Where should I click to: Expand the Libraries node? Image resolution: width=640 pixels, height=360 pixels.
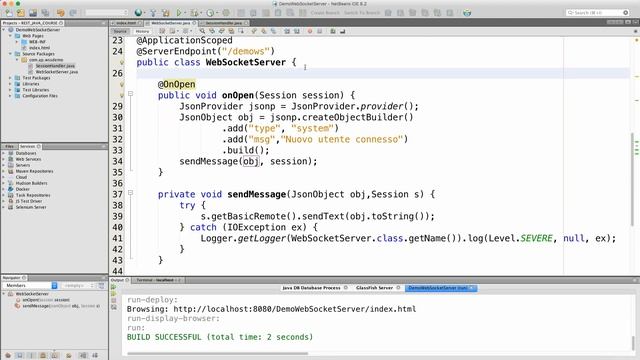(11, 84)
